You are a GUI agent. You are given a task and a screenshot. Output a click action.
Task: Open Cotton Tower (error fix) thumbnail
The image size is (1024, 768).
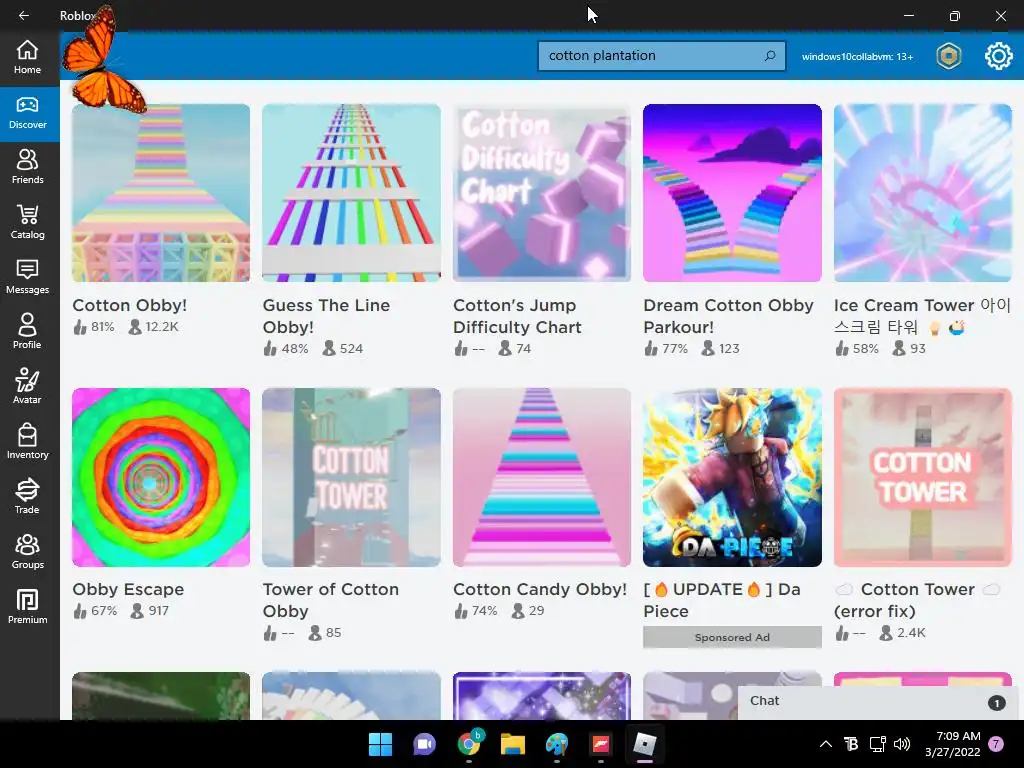pos(923,477)
